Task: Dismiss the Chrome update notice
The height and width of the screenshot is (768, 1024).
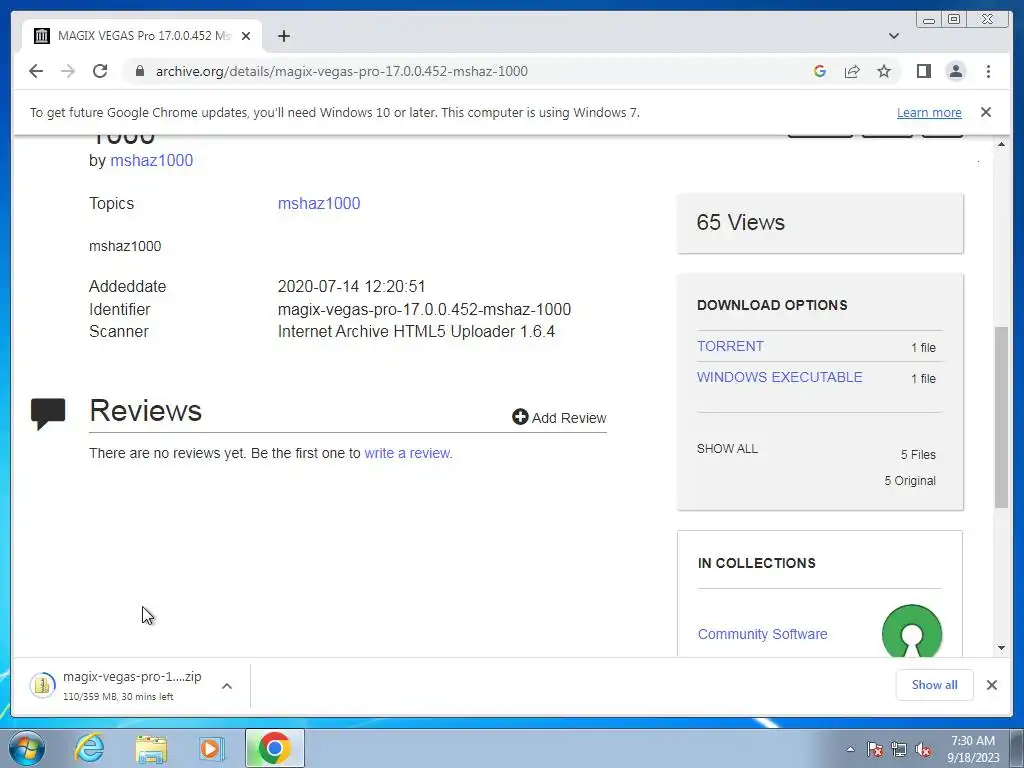Action: [986, 112]
